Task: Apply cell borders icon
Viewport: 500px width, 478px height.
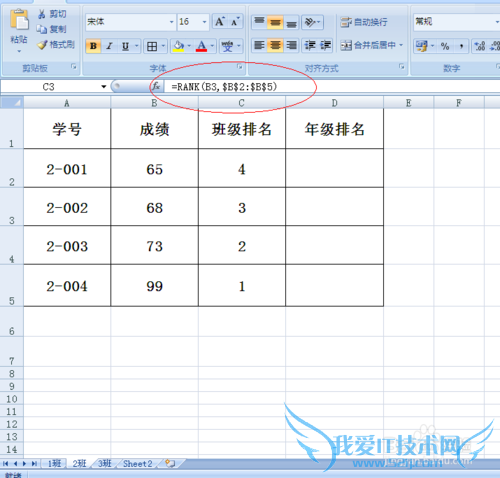Action: (x=152, y=46)
